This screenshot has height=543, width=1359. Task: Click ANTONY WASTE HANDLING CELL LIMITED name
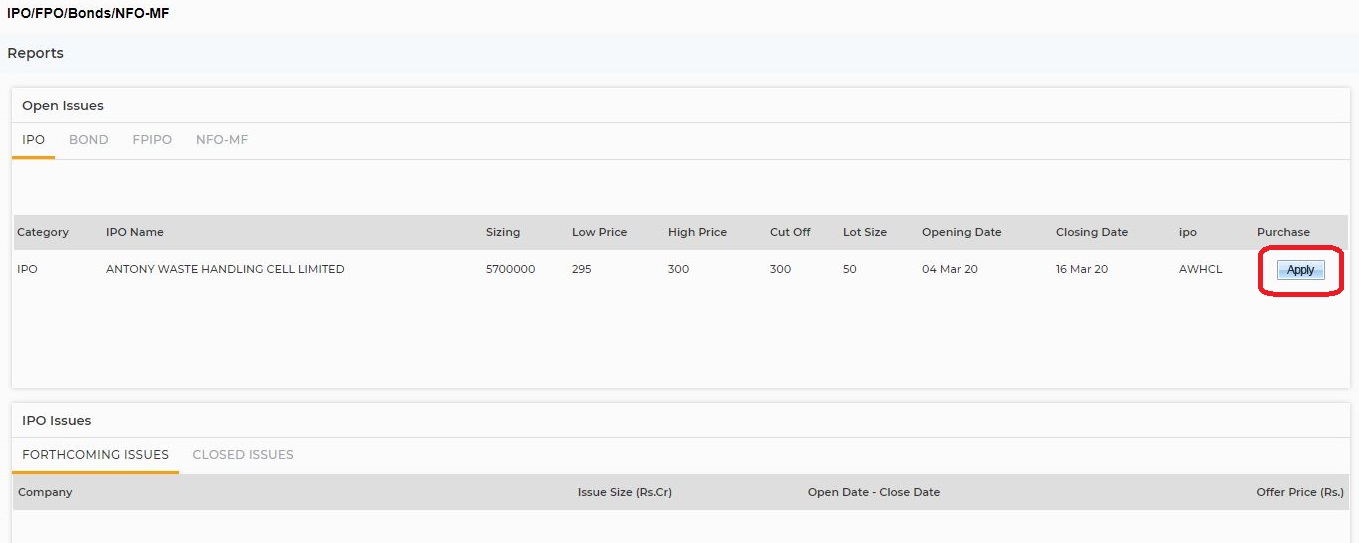tap(225, 269)
